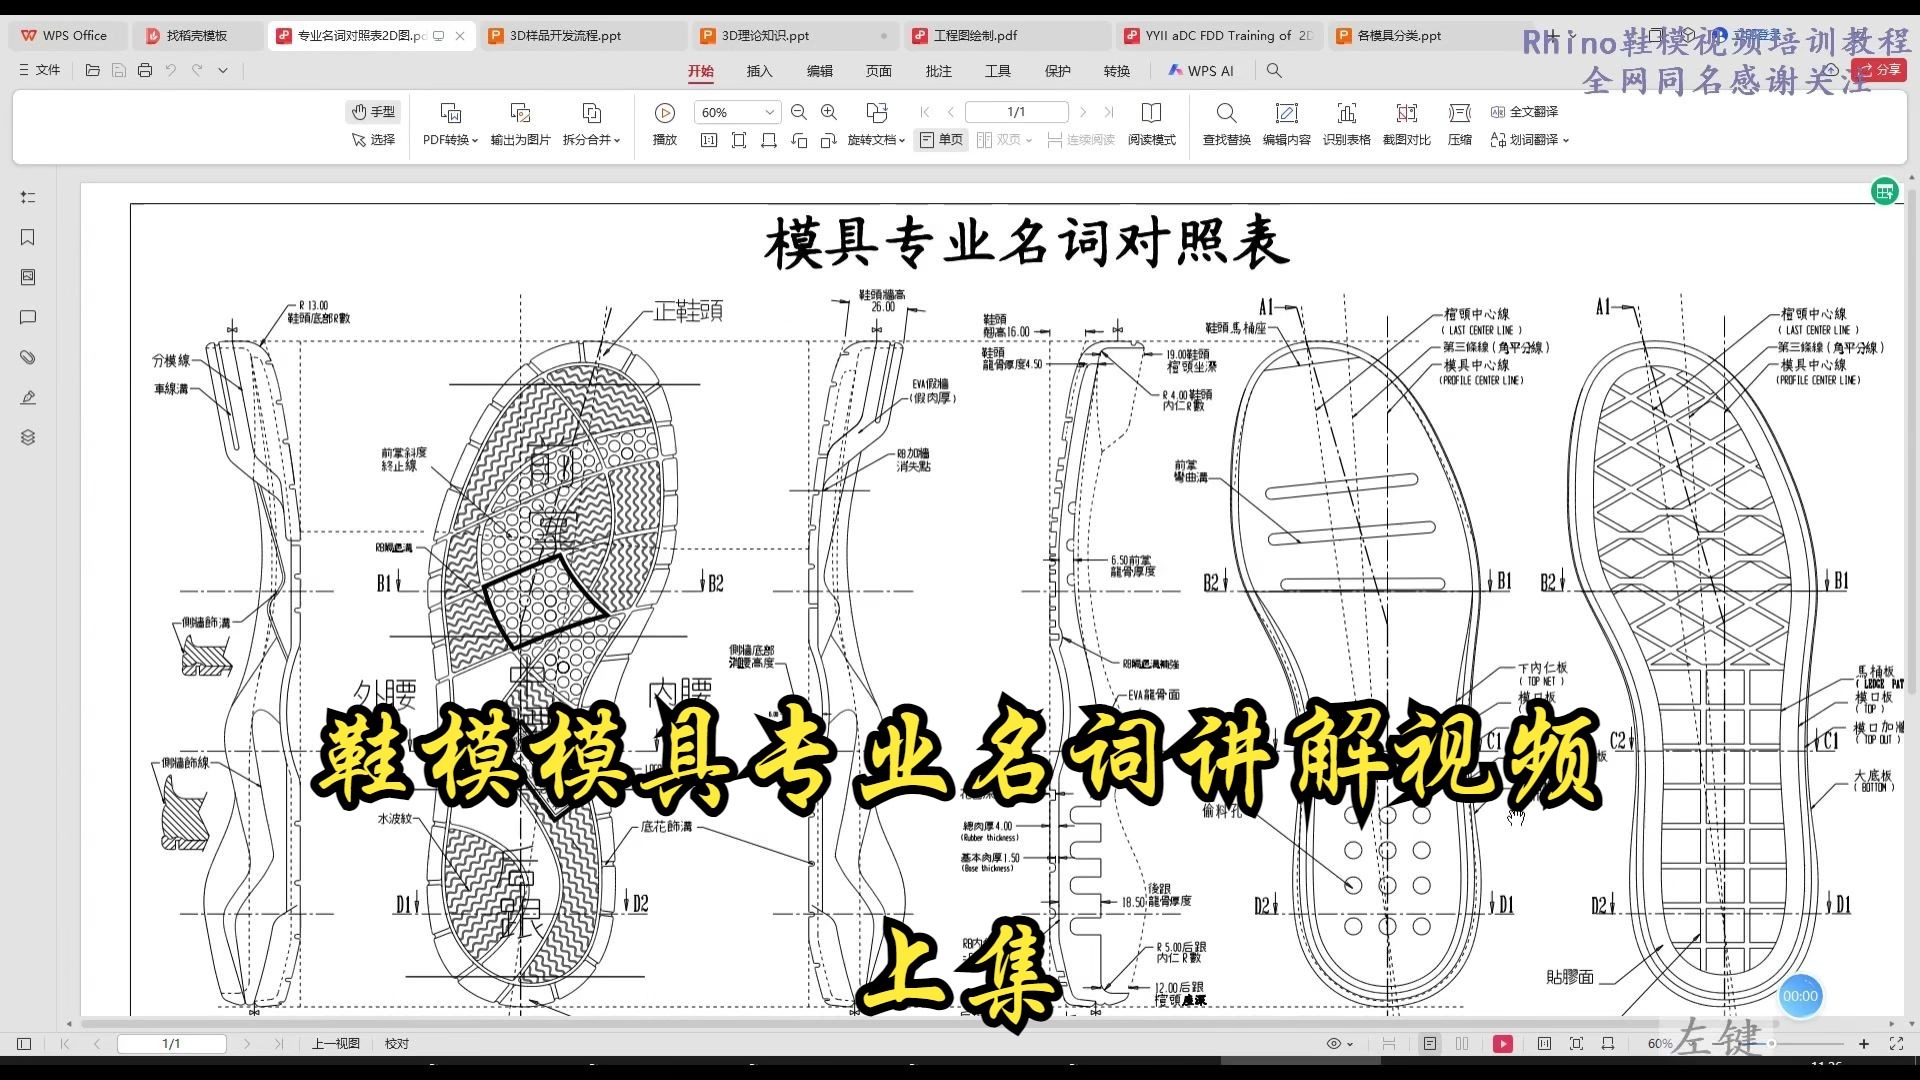Screen dimensions: 1920x1080
Task: Open the 压缩 compress tool
Action: point(1459,124)
